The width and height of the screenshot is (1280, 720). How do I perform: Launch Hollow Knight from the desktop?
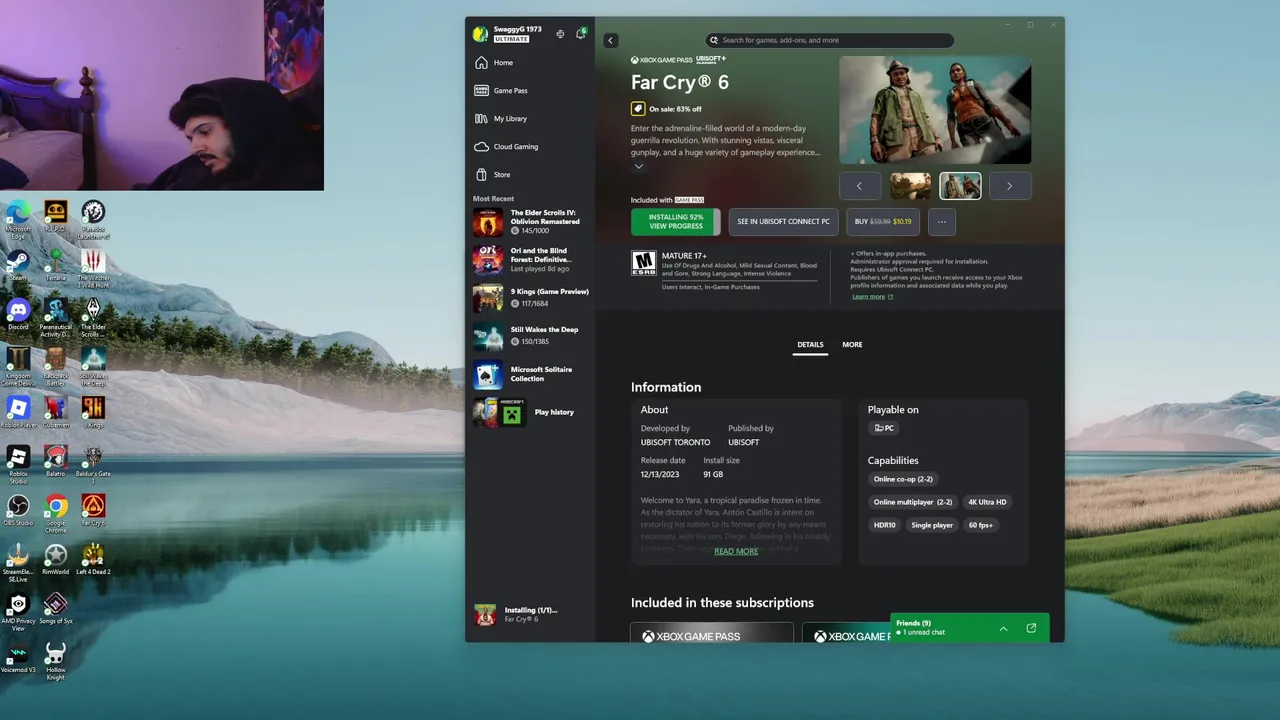tap(56, 663)
